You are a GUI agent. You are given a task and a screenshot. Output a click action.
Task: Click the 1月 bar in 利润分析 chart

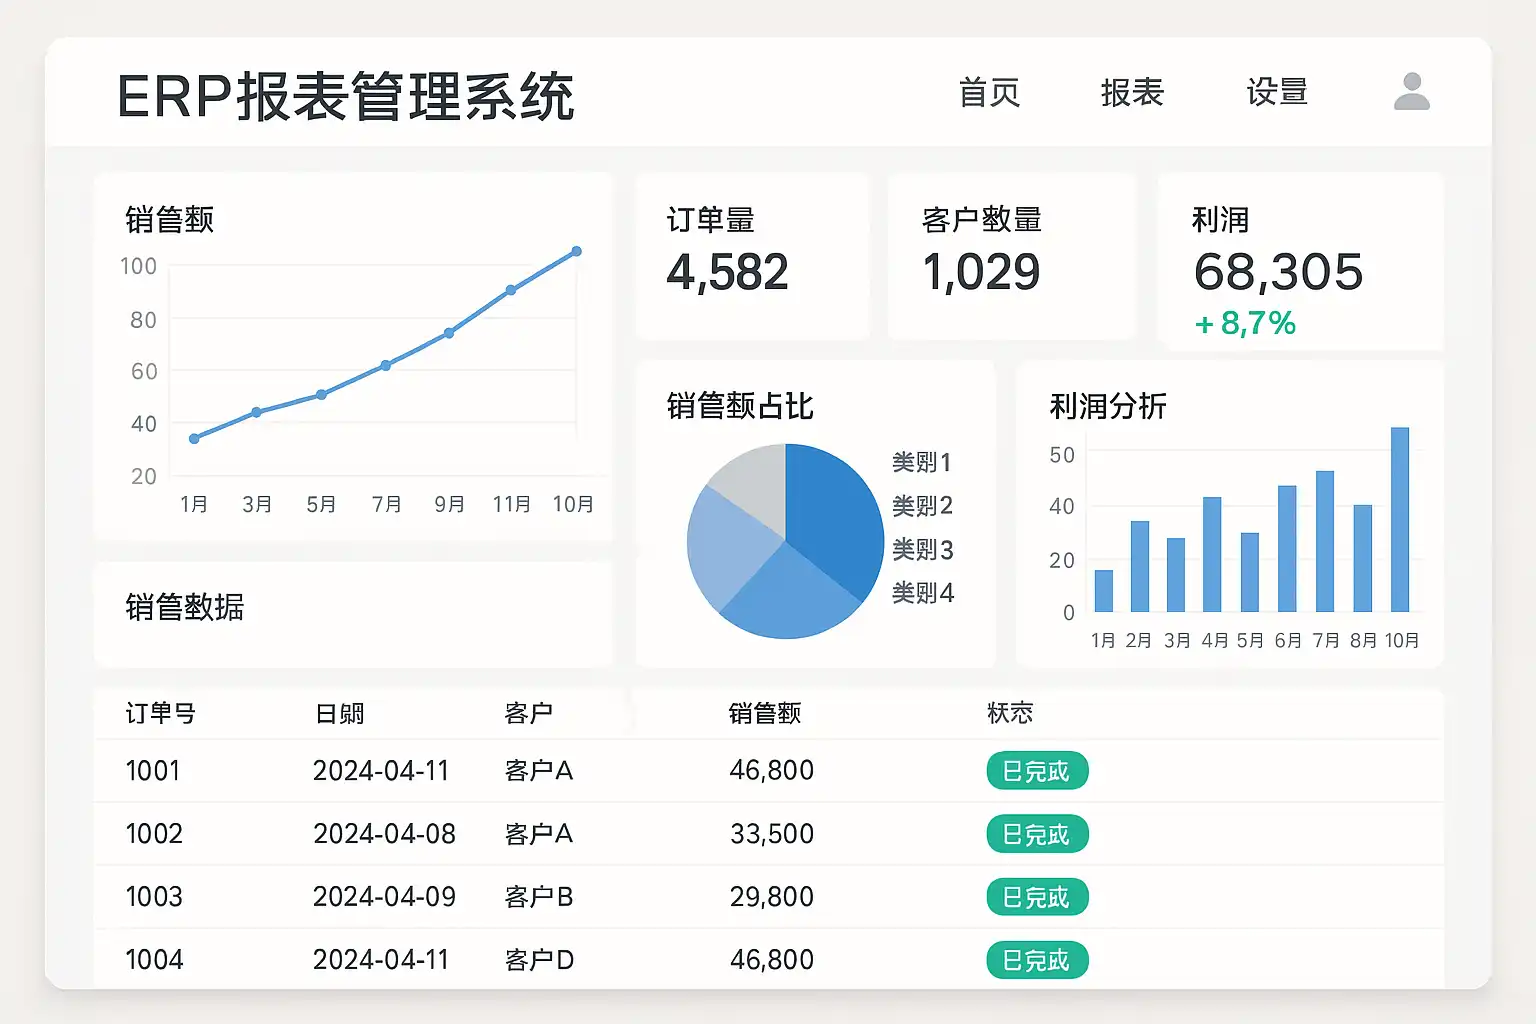[1103, 591]
